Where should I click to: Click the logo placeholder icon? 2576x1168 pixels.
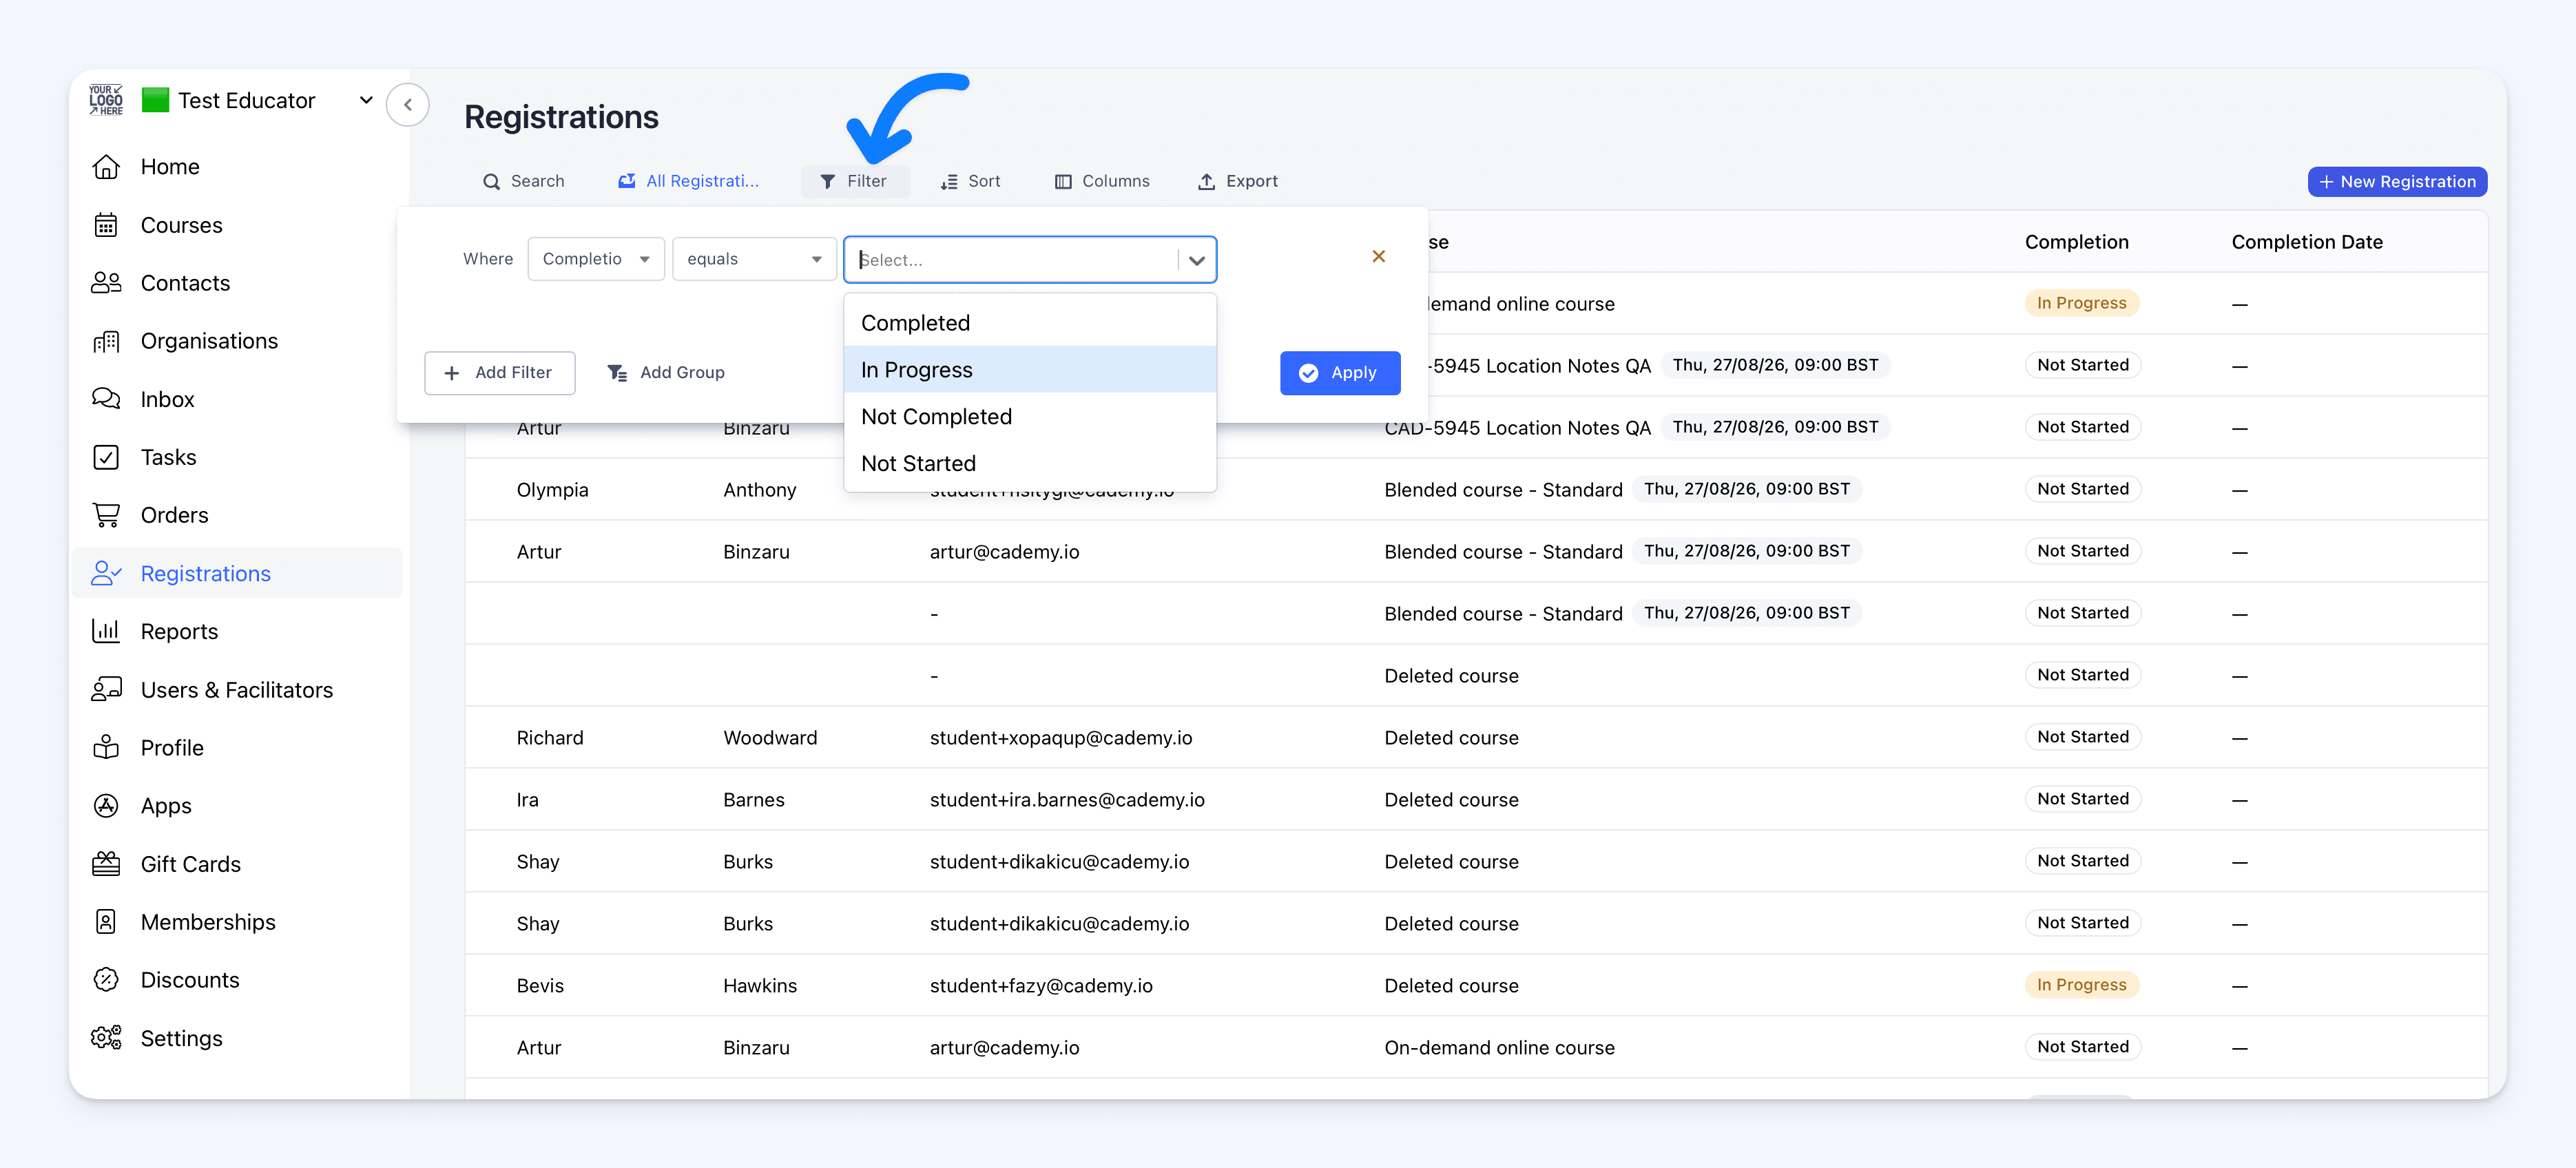(x=106, y=100)
